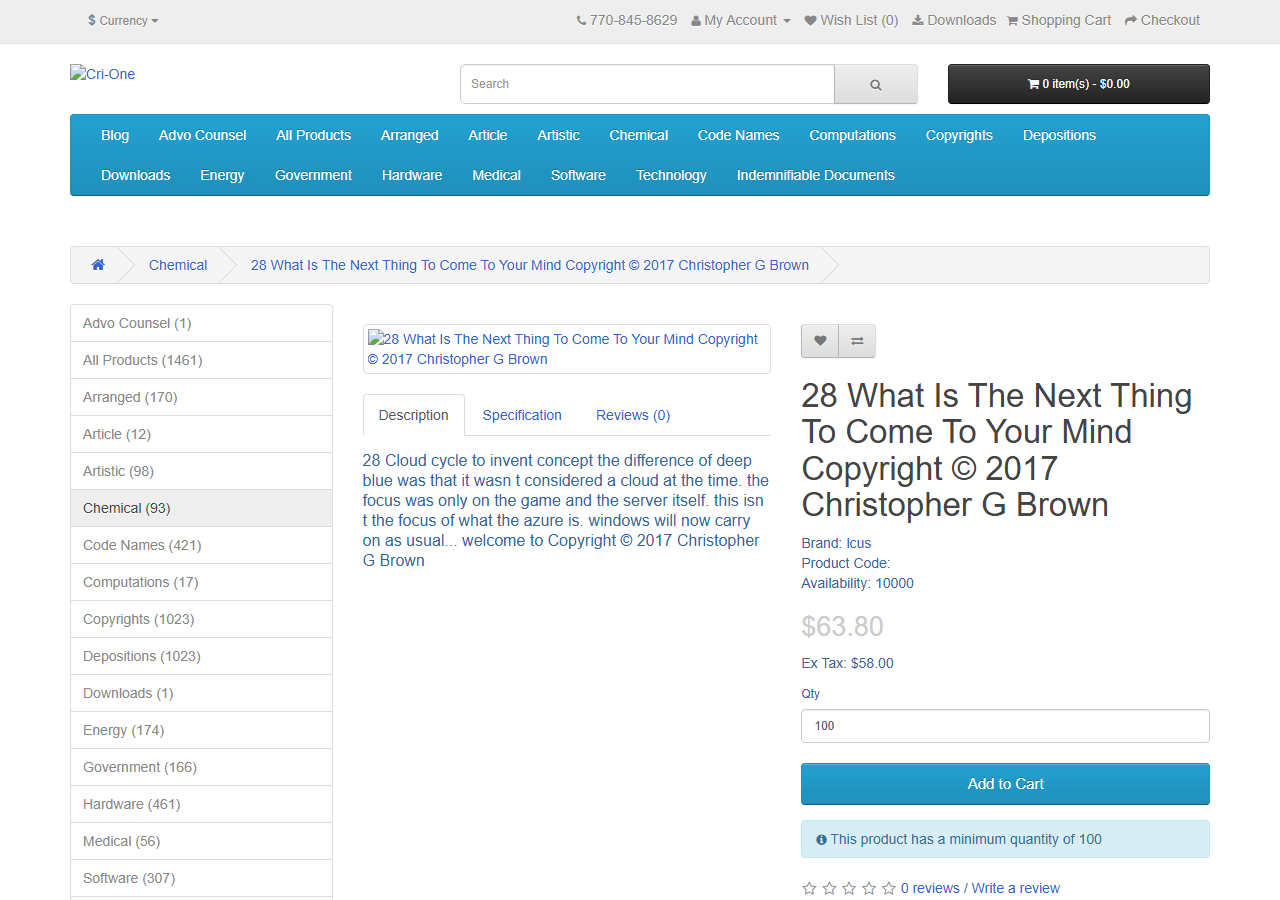Open Depositions in navigation menu
Viewport: 1280px width, 900px height.
(1059, 135)
